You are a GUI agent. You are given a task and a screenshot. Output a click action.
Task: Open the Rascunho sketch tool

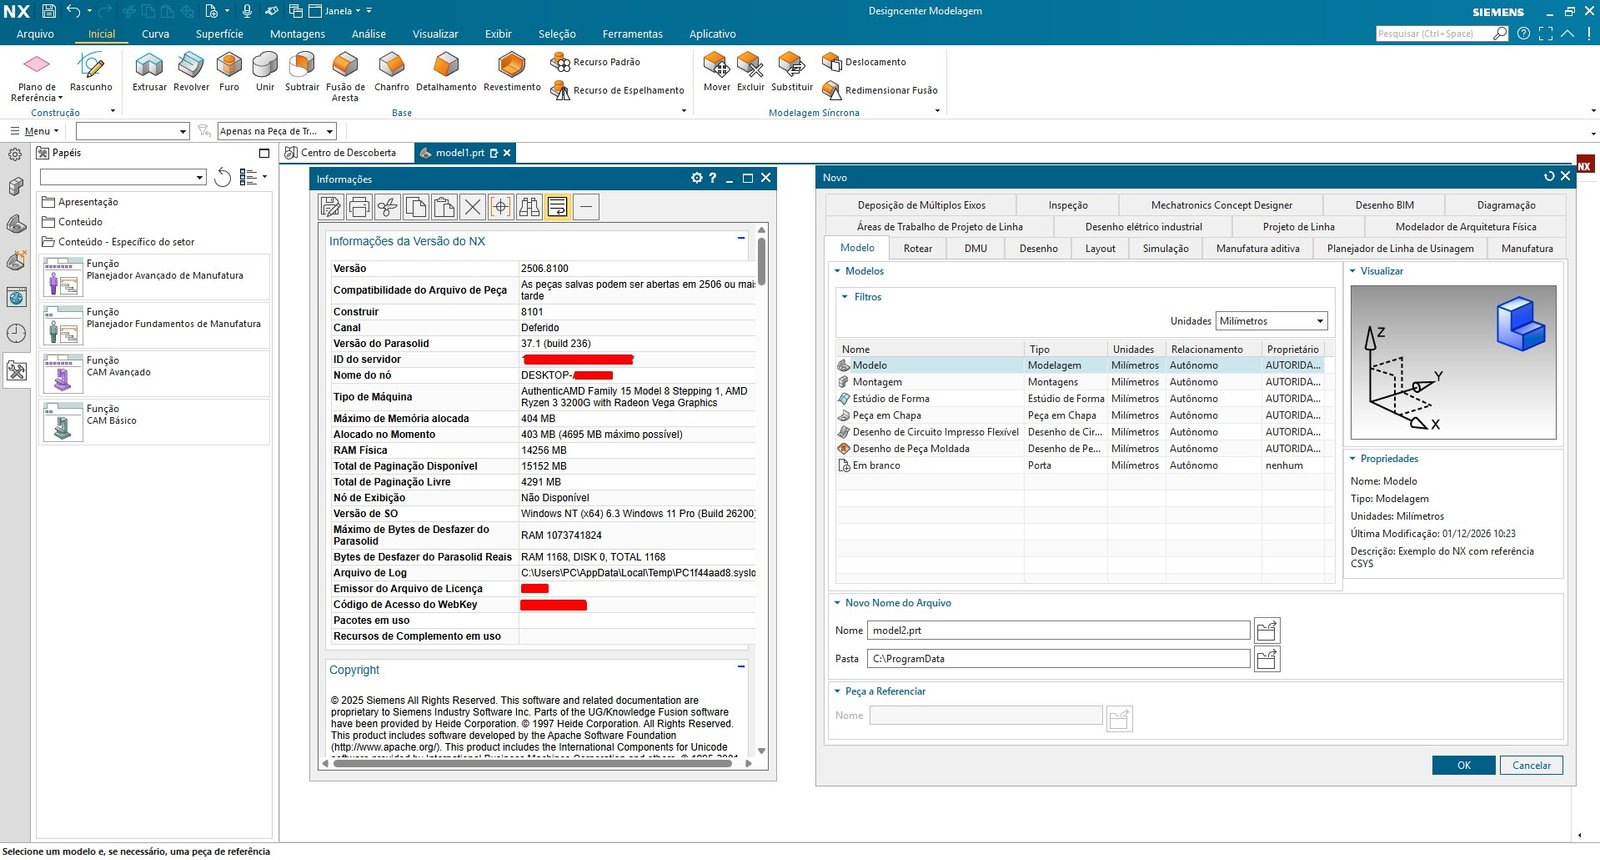pos(91,70)
